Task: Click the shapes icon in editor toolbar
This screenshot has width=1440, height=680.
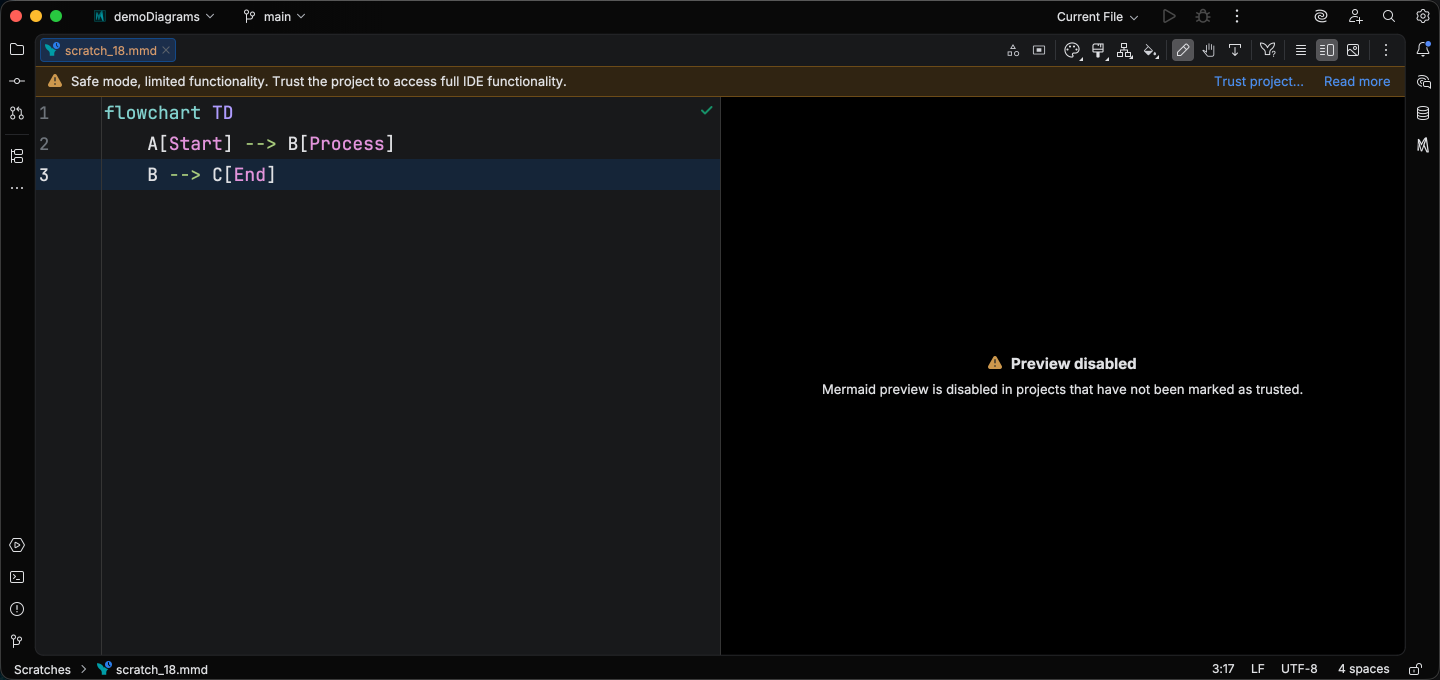Action: click(1013, 50)
